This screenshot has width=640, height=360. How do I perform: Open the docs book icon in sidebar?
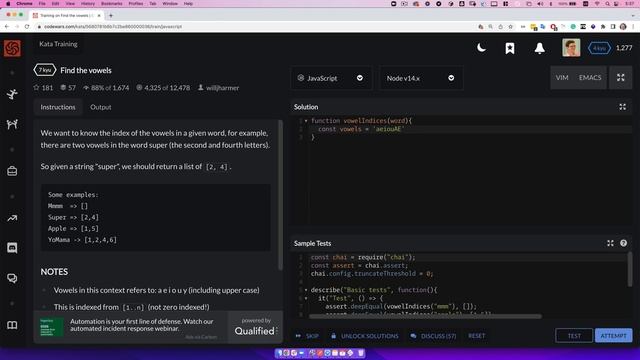pos(12,325)
